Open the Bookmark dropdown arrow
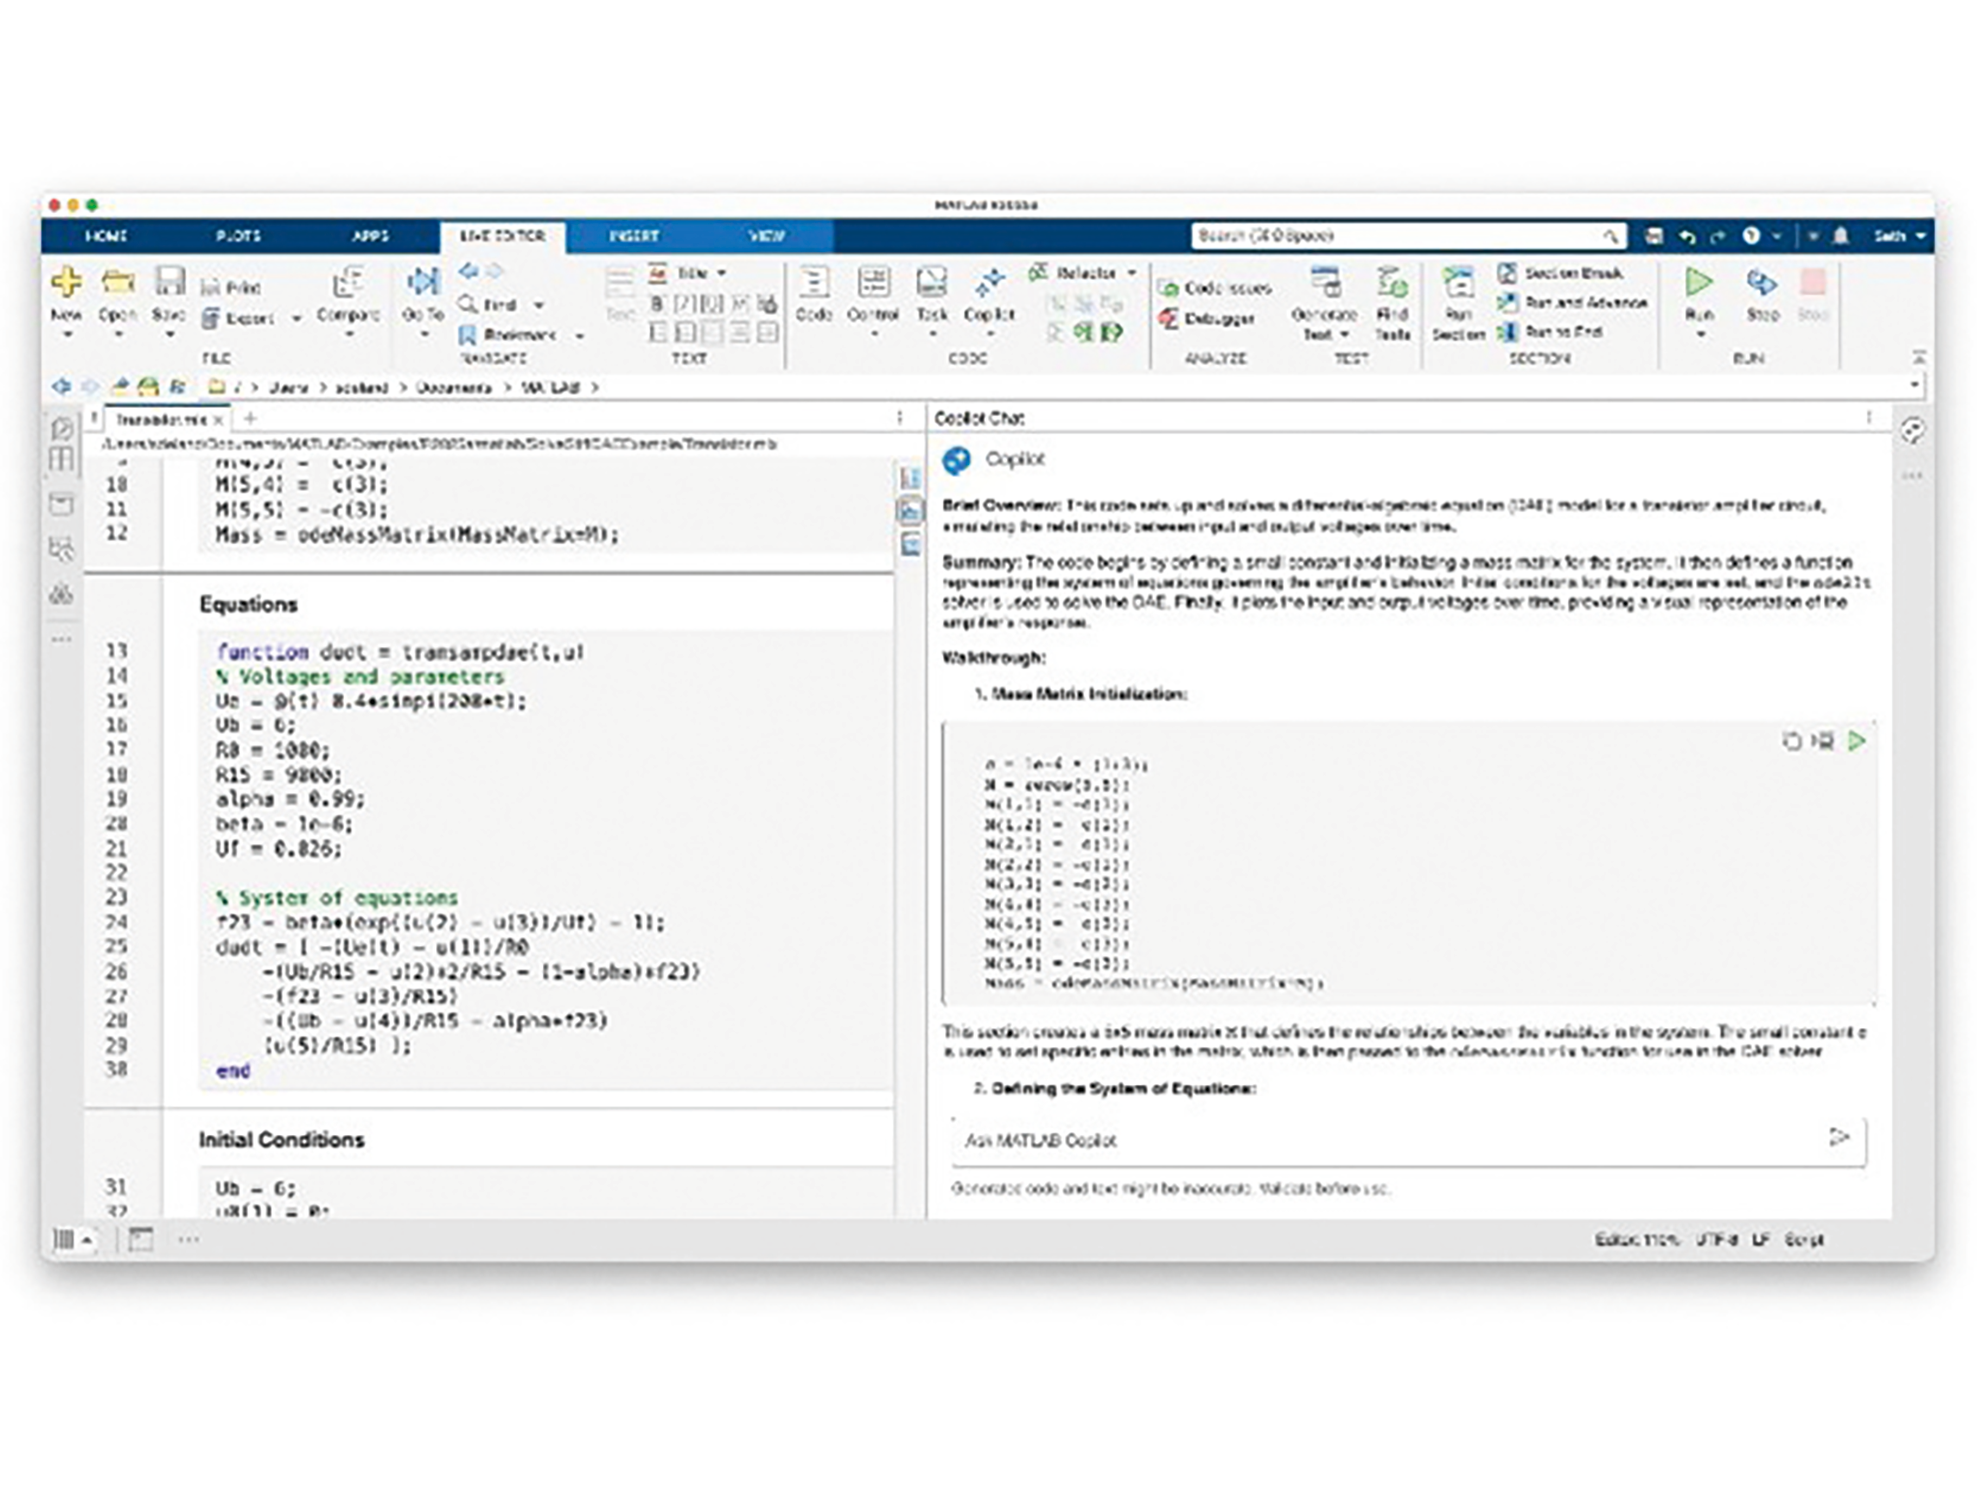 point(580,336)
